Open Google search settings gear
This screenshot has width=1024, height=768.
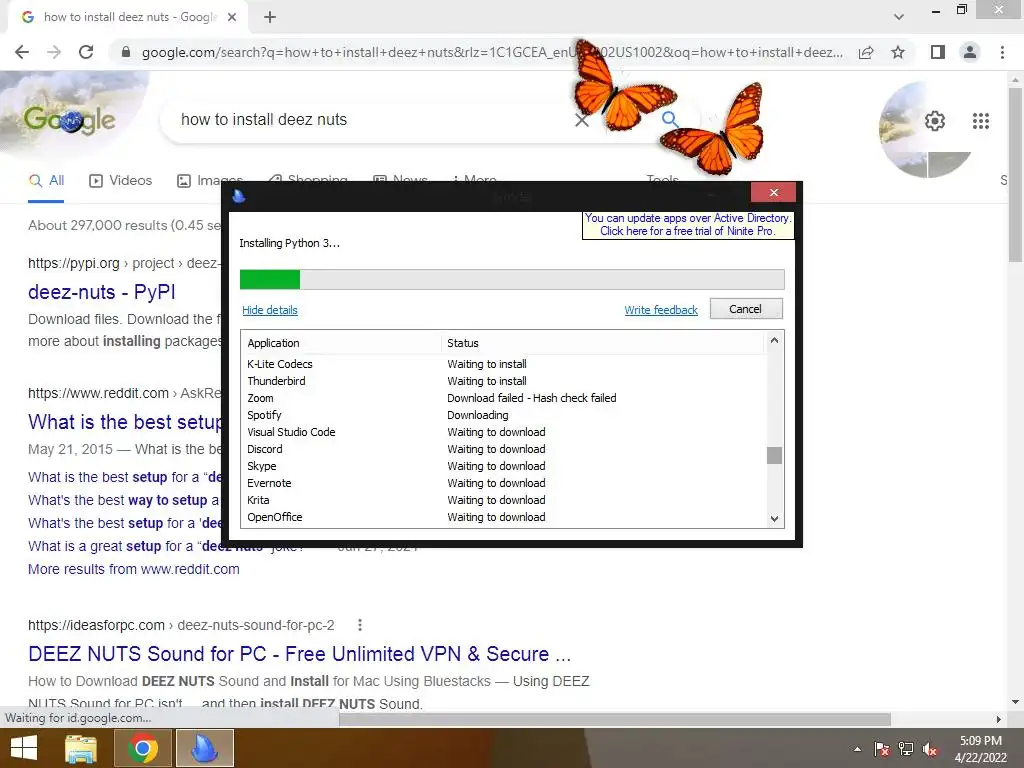[935, 121]
